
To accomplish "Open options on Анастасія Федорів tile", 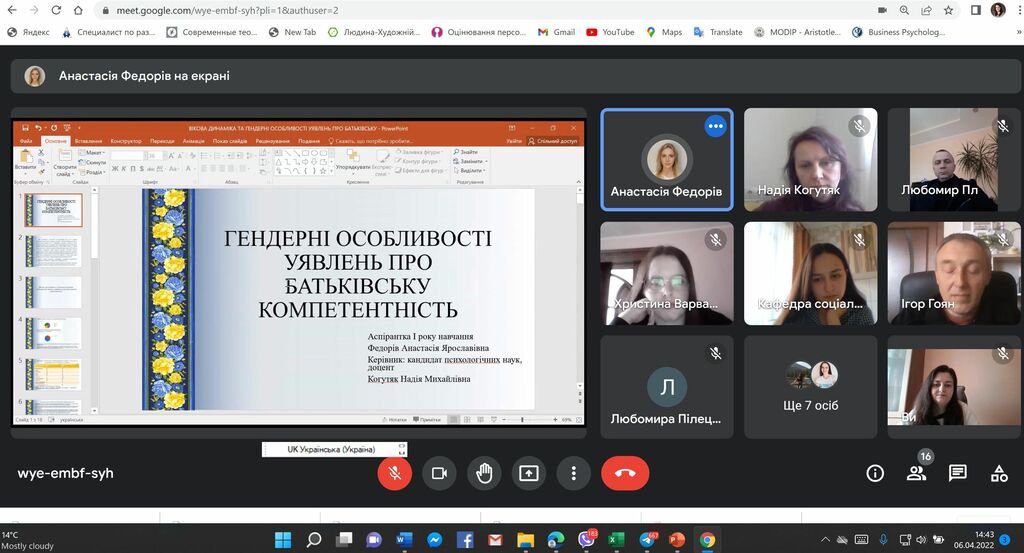I will click(x=714, y=126).
